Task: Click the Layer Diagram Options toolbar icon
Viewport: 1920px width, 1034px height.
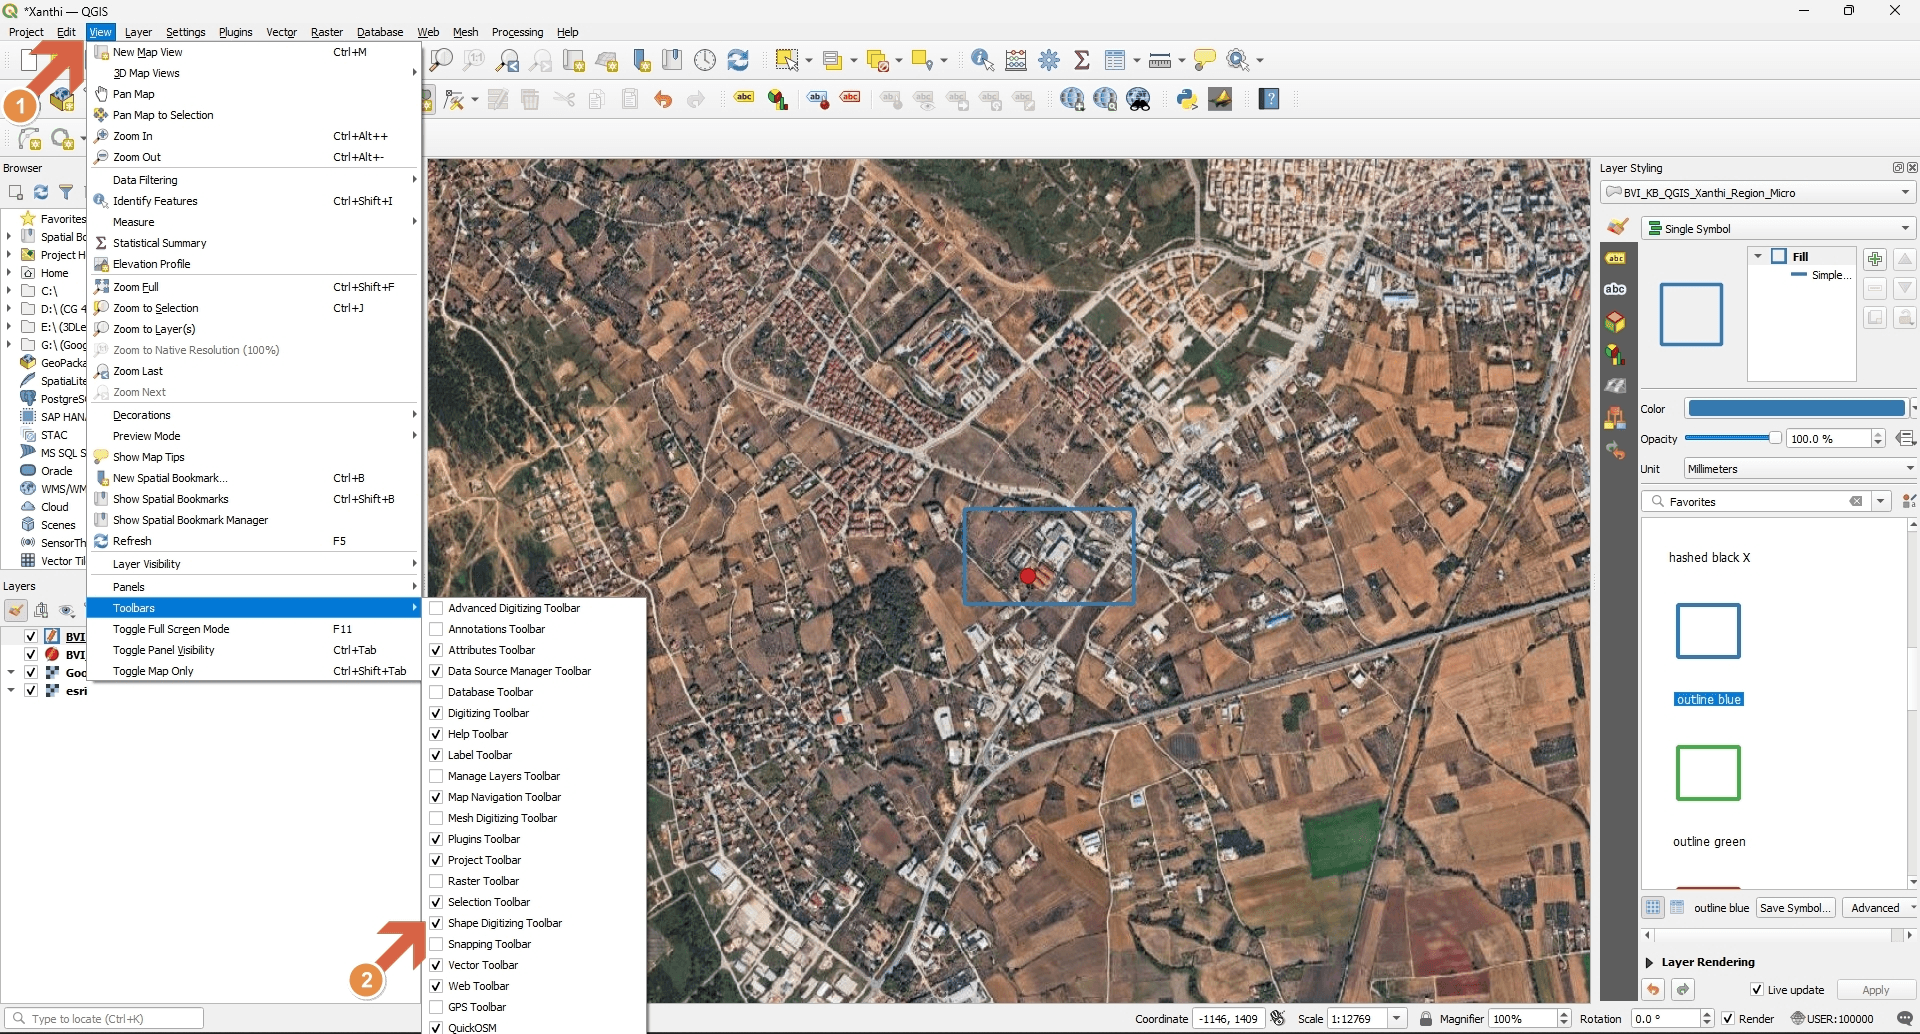Action: pyautogui.click(x=778, y=99)
